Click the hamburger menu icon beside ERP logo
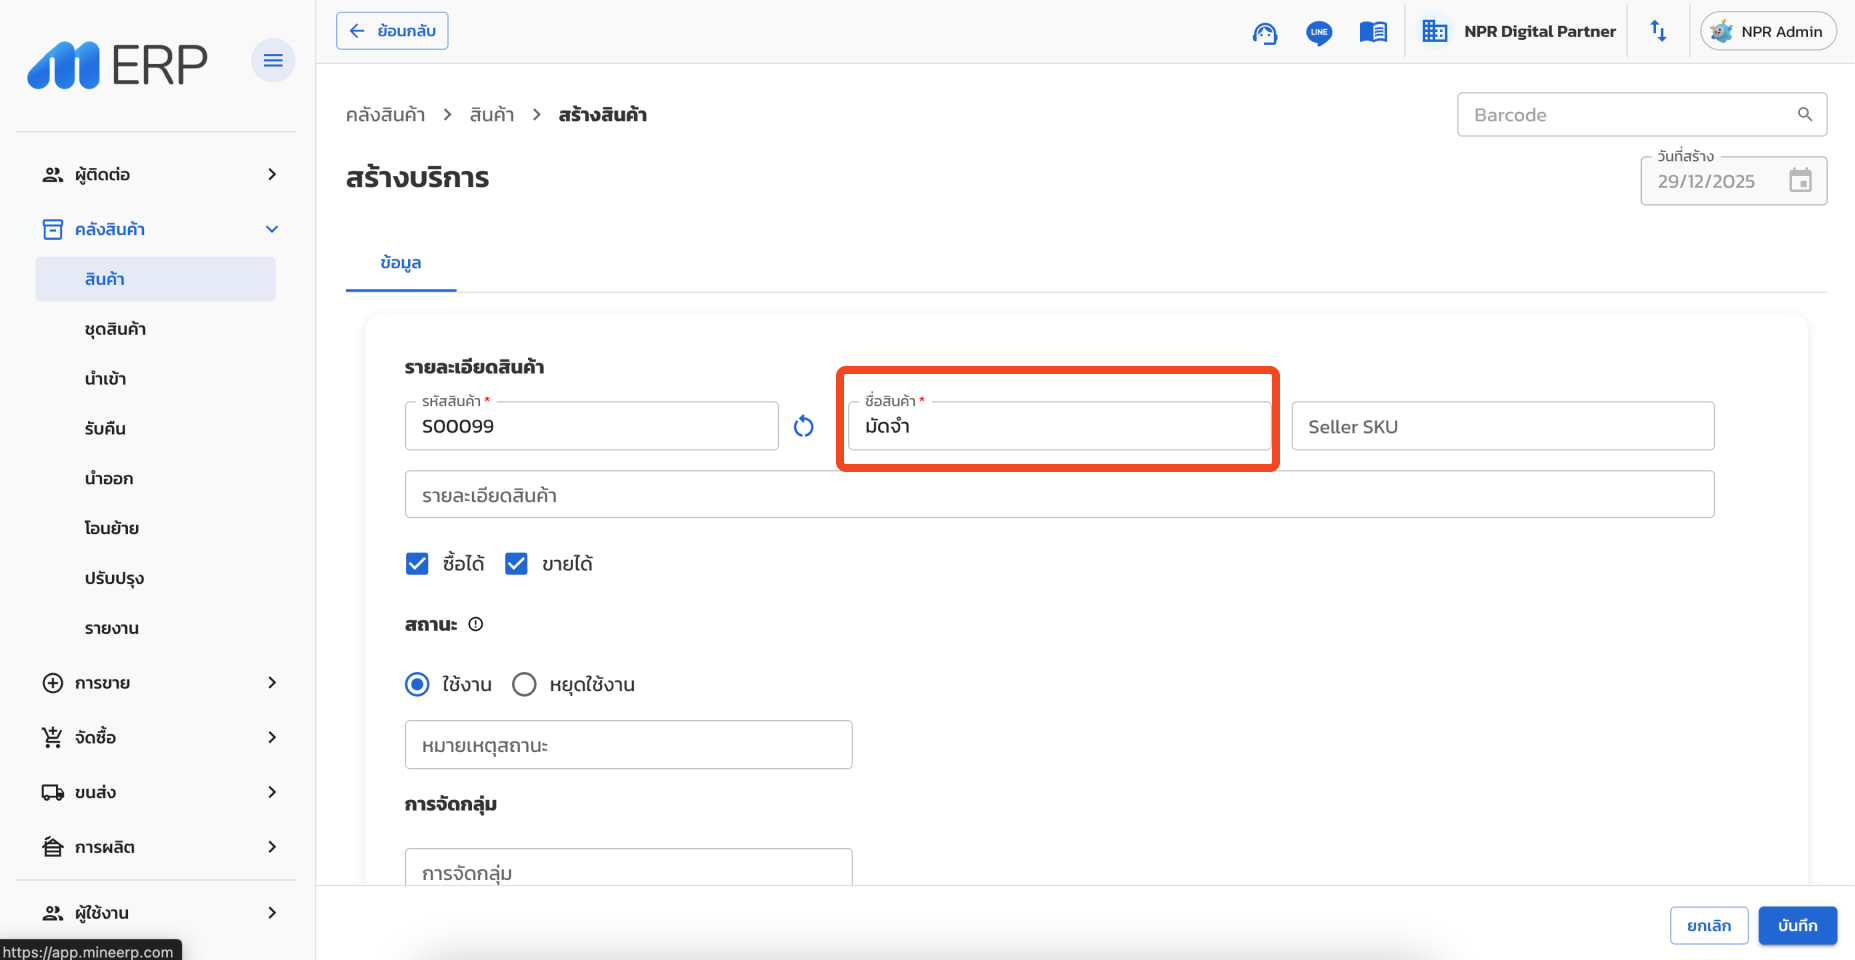 tap(273, 61)
